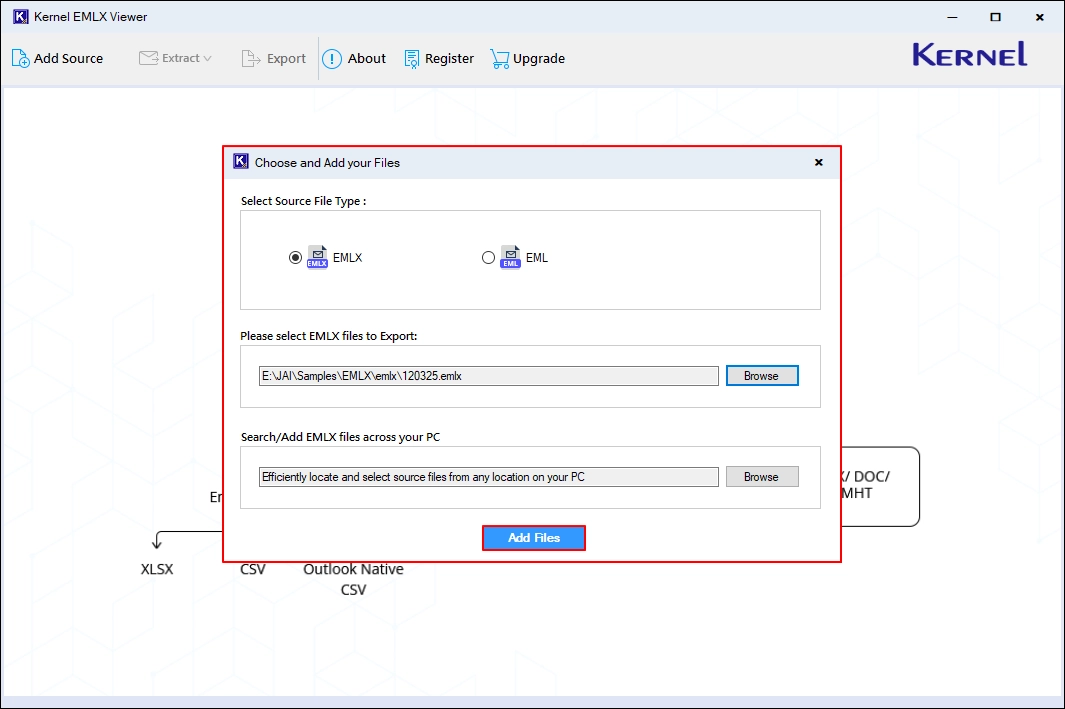Click the Kernel logo at top right
1065x709 pixels.
tap(969, 54)
